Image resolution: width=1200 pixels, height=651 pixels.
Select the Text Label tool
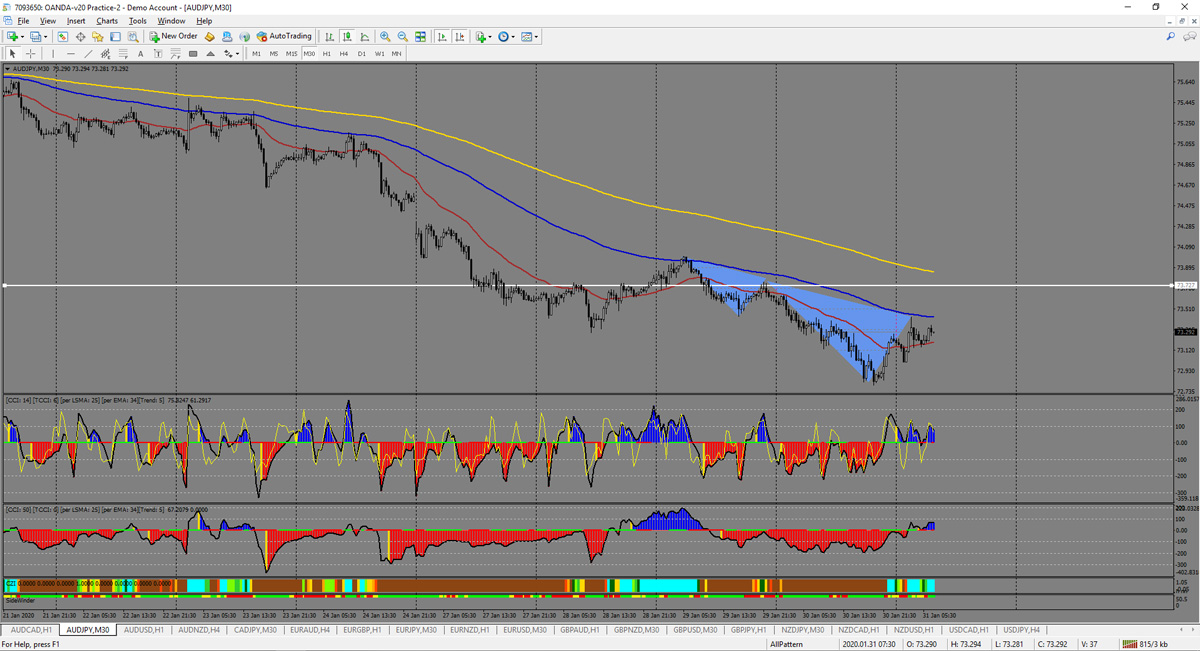[158, 54]
